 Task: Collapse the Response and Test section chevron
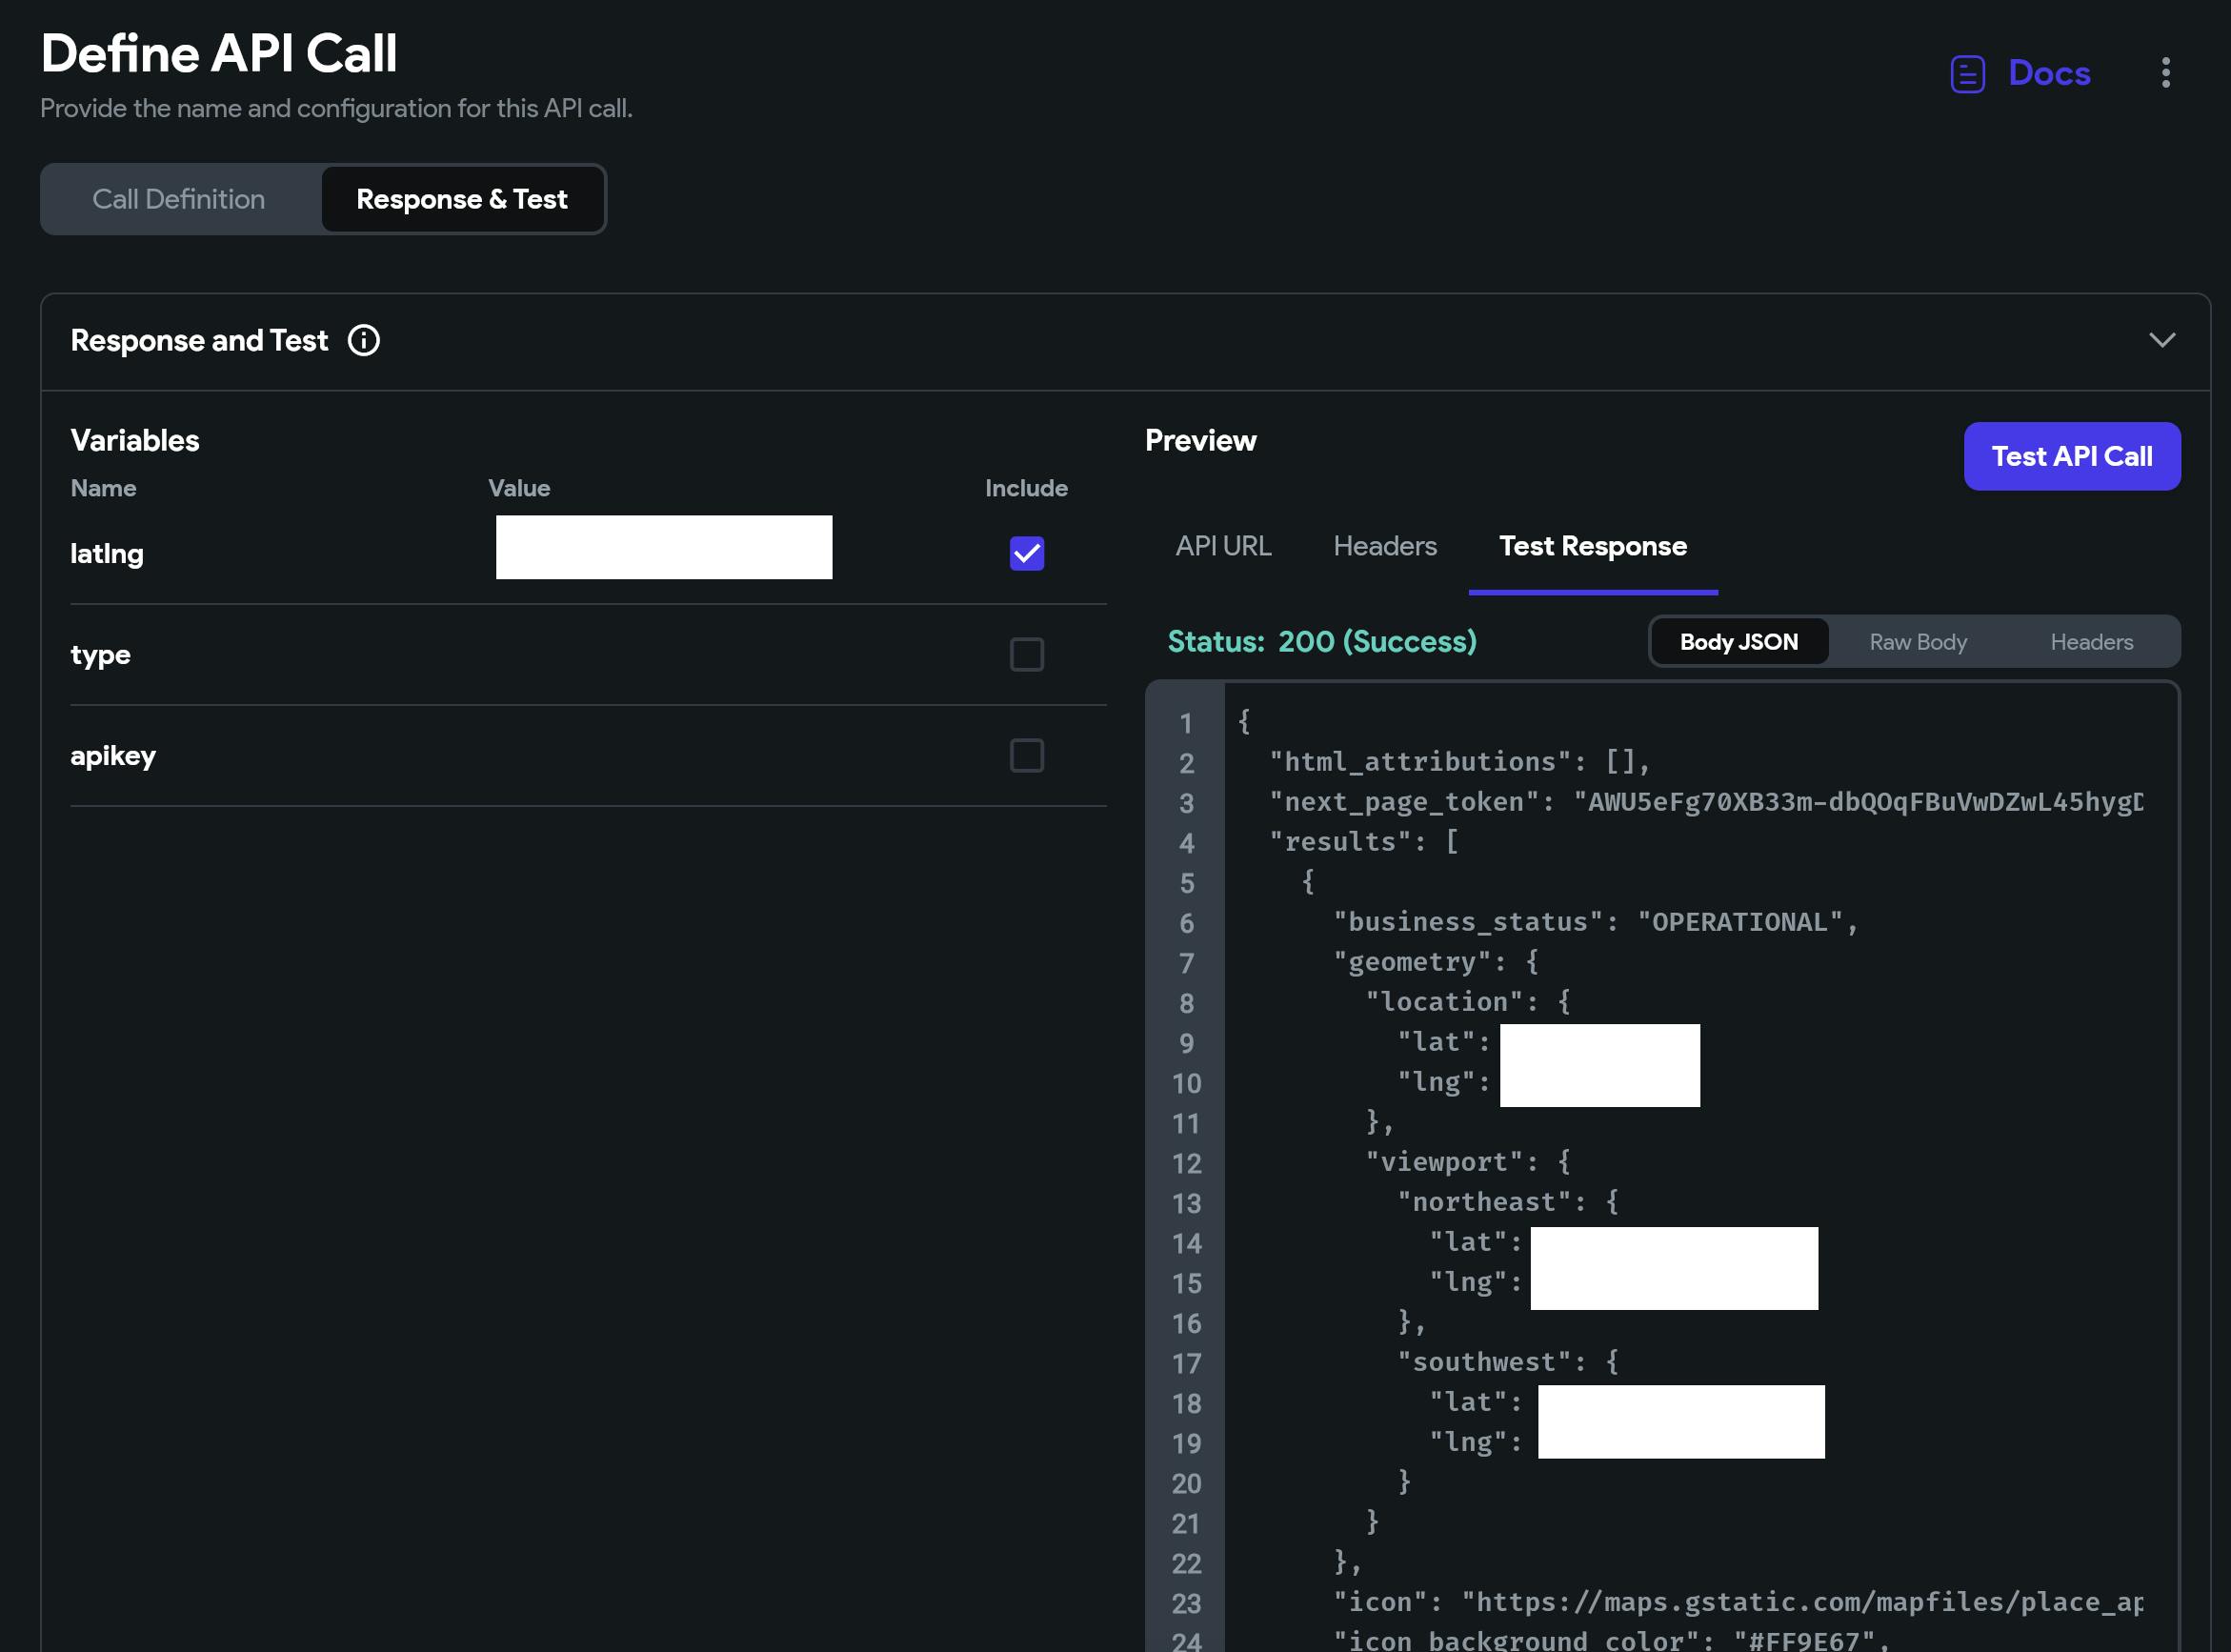tap(2161, 341)
